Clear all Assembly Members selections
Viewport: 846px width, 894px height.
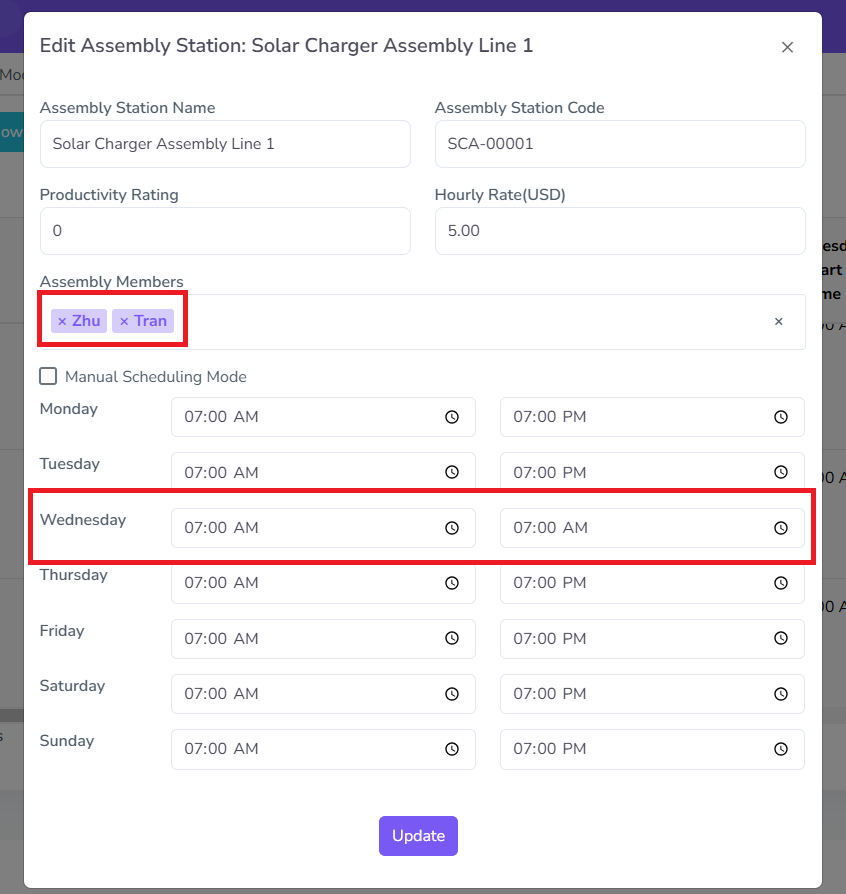point(778,322)
